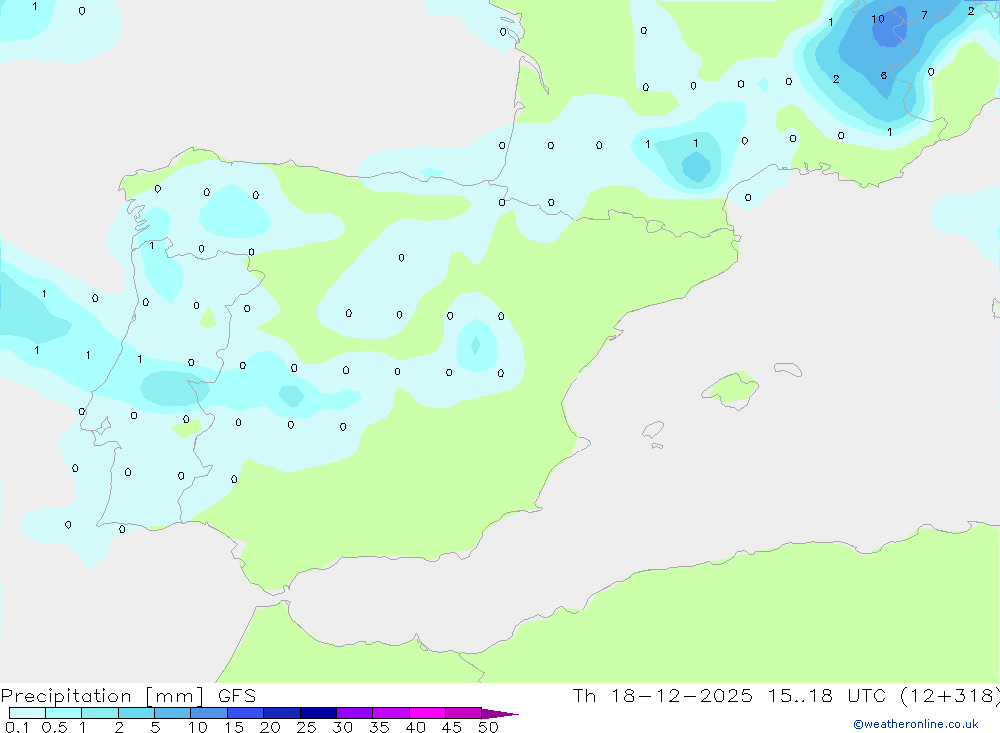Click the 'Th 18-12-2025 15..18 UTC' timestamp
Screen dimensions: 1000x733
coord(732,696)
